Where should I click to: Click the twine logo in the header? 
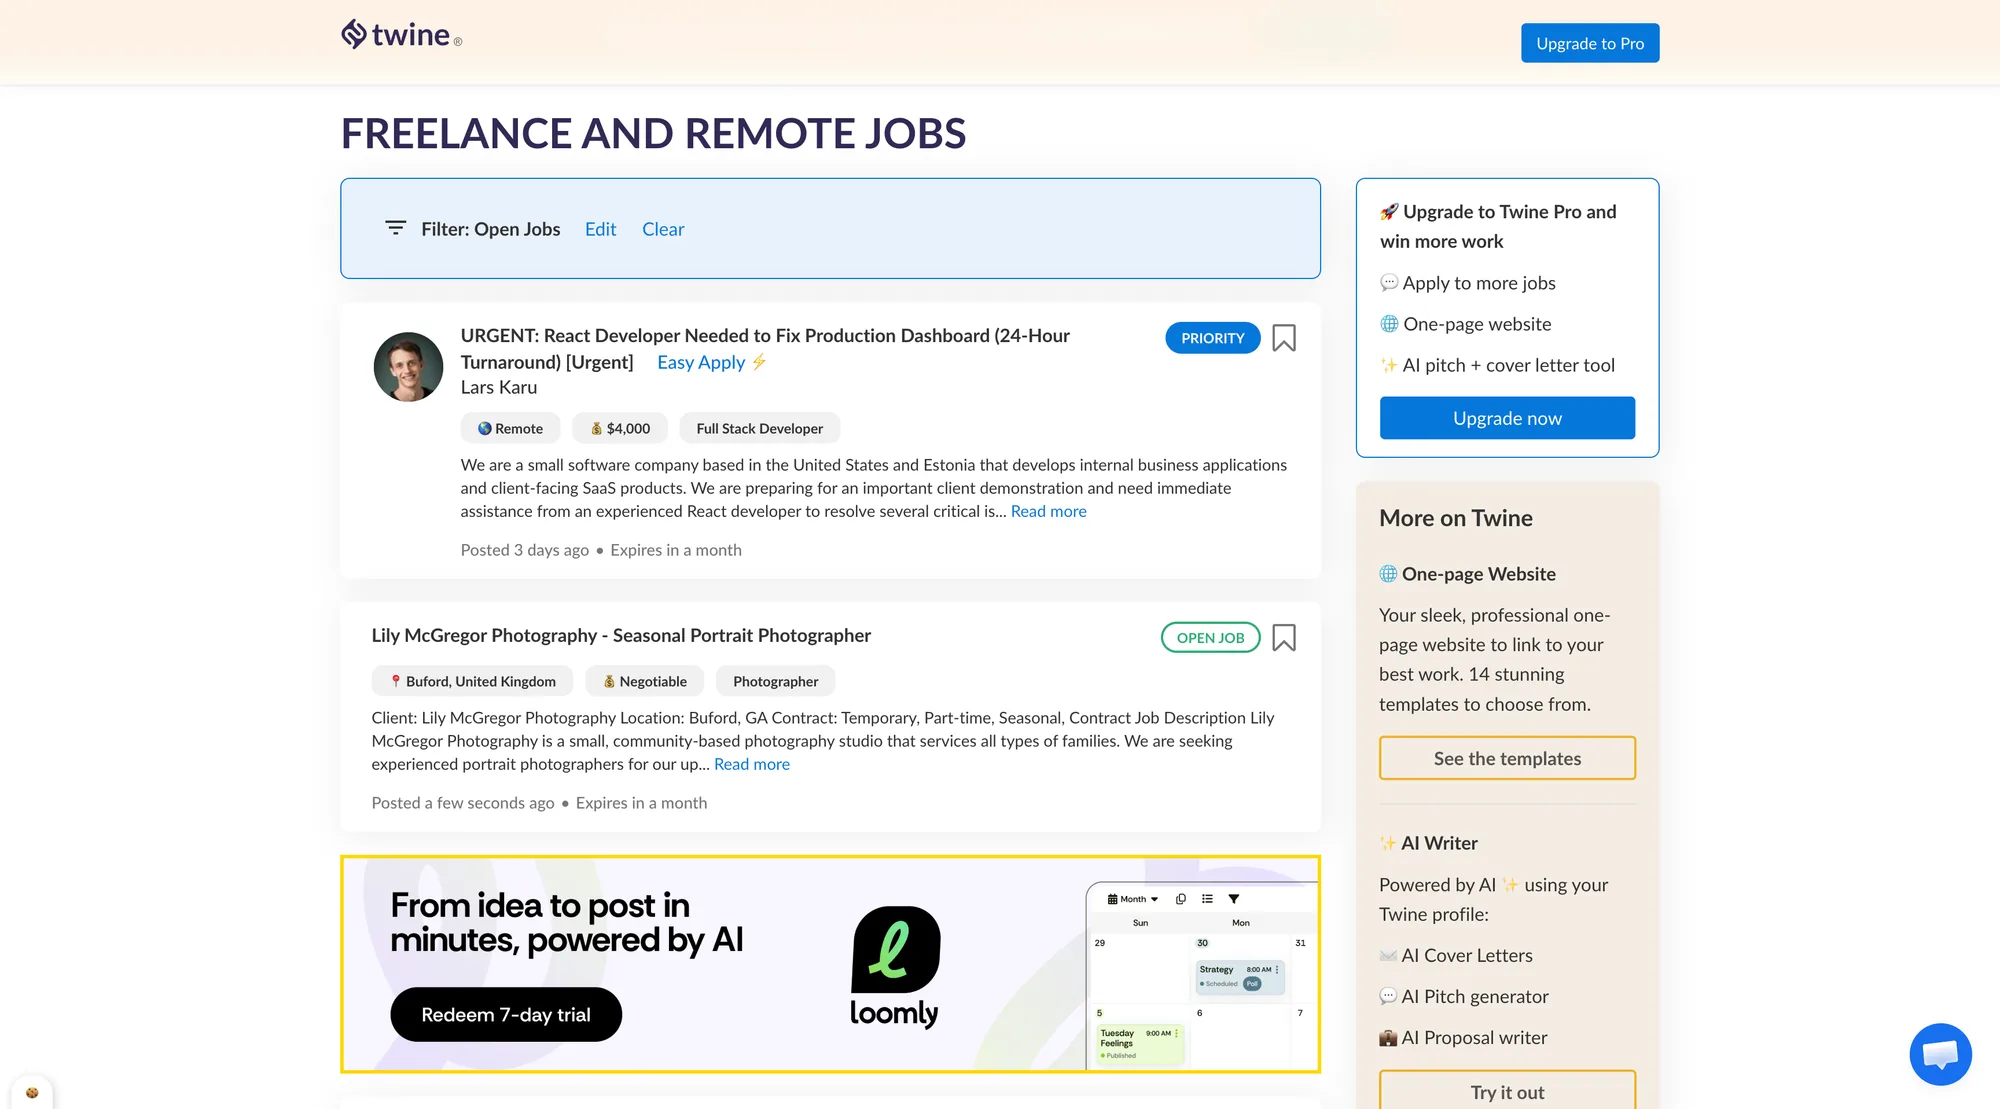pyautogui.click(x=401, y=35)
